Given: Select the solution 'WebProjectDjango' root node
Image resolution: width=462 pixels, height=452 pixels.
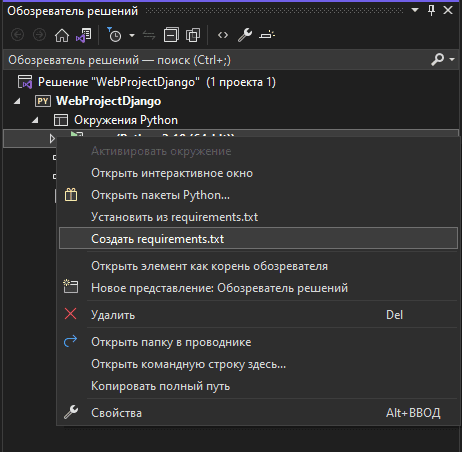Looking at the screenshot, I should pos(157,82).
